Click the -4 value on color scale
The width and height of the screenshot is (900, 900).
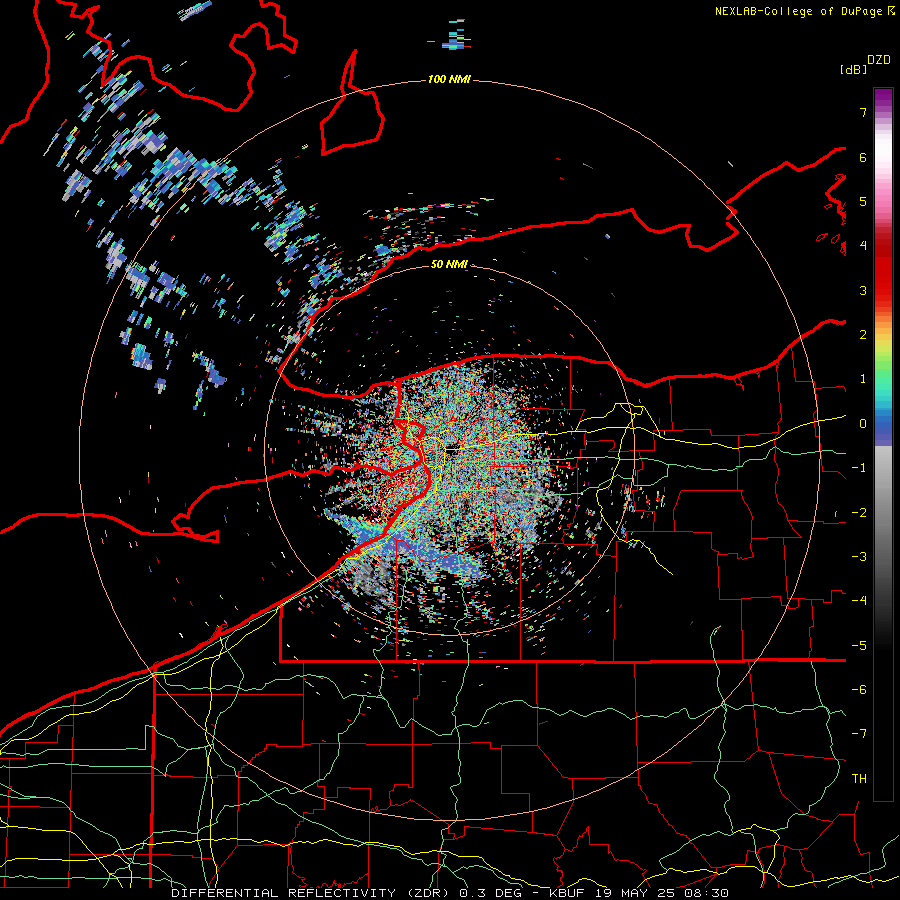click(x=859, y=601)
